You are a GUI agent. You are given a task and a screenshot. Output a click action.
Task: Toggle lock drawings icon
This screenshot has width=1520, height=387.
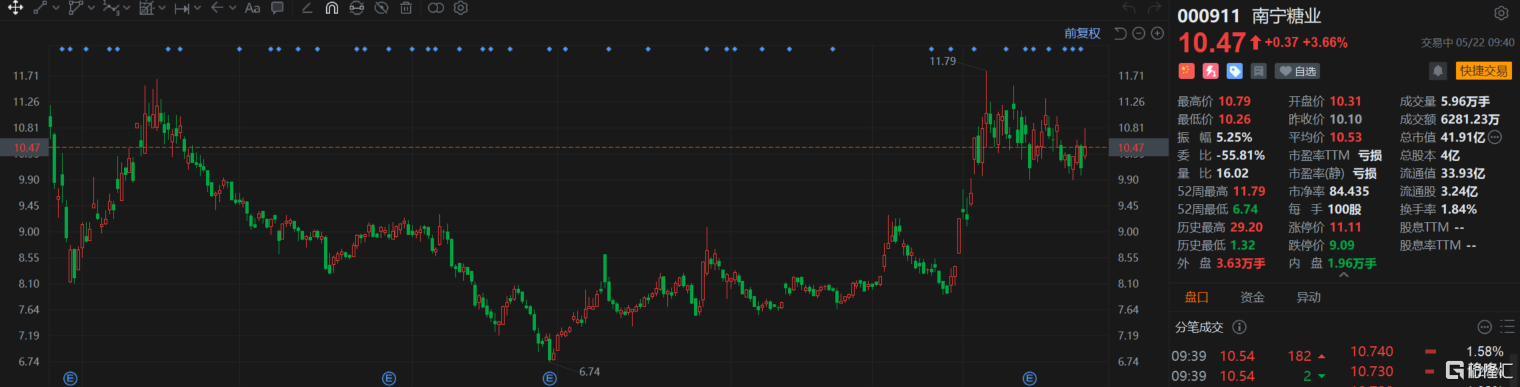pyautogui.click(x=356, y=8)
